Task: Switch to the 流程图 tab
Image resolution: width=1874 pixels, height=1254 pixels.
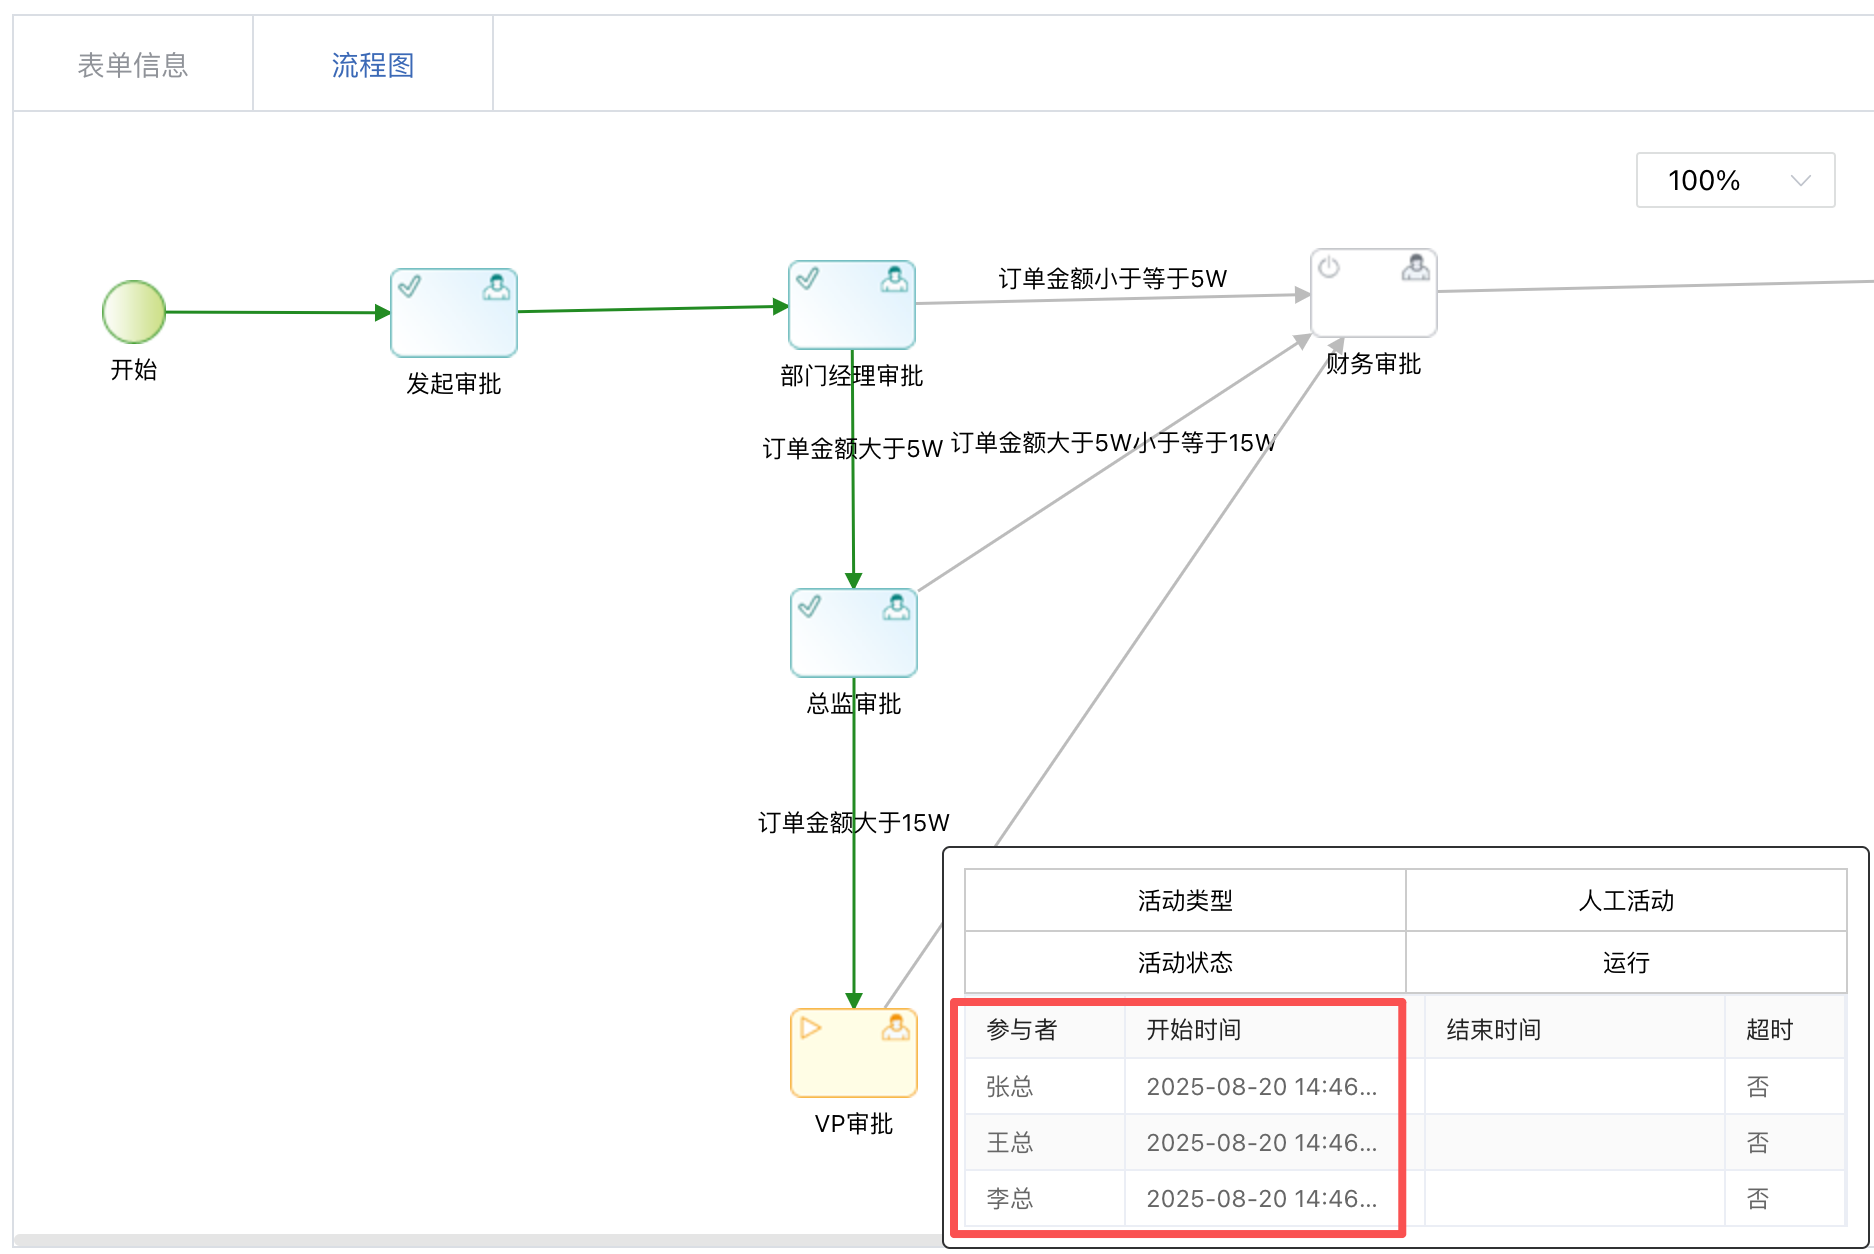Action: click(x=373, y=65)
